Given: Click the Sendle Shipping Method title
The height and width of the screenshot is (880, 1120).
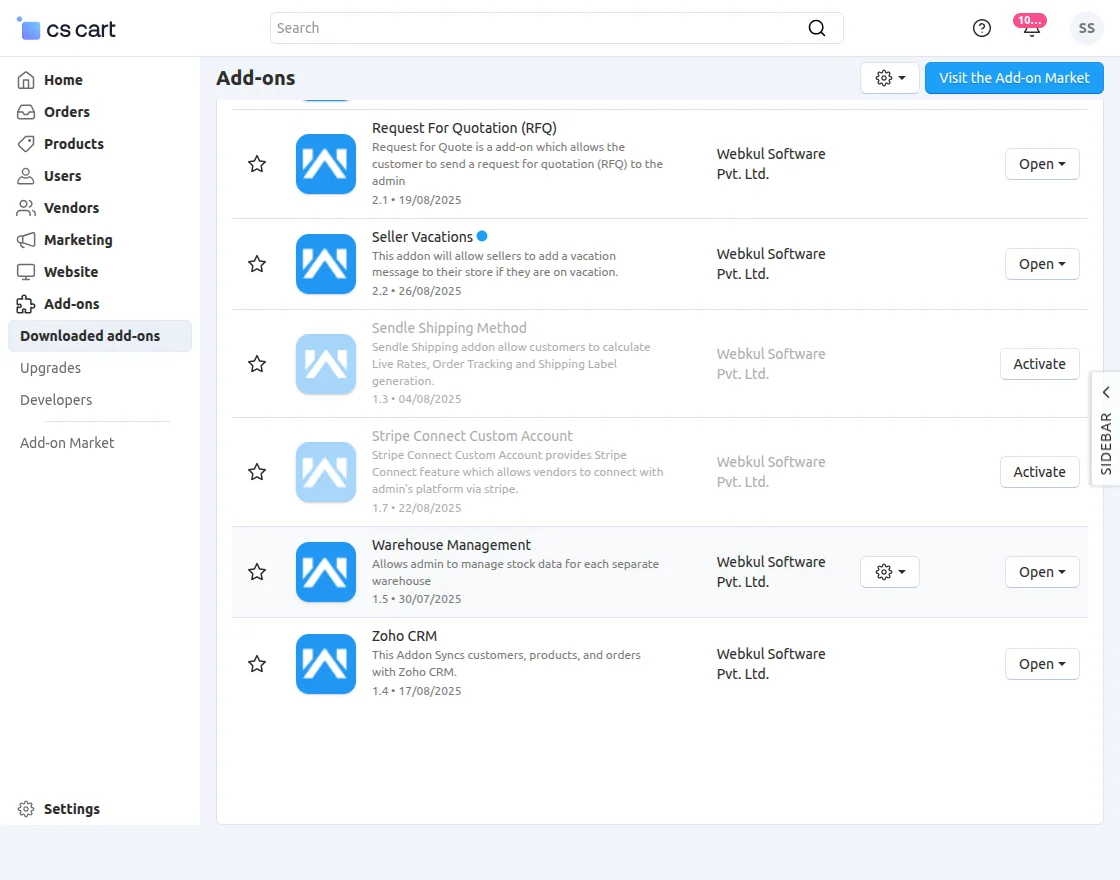Looking at the screenshot, I should pyautogui.click(x=449, y=328).
